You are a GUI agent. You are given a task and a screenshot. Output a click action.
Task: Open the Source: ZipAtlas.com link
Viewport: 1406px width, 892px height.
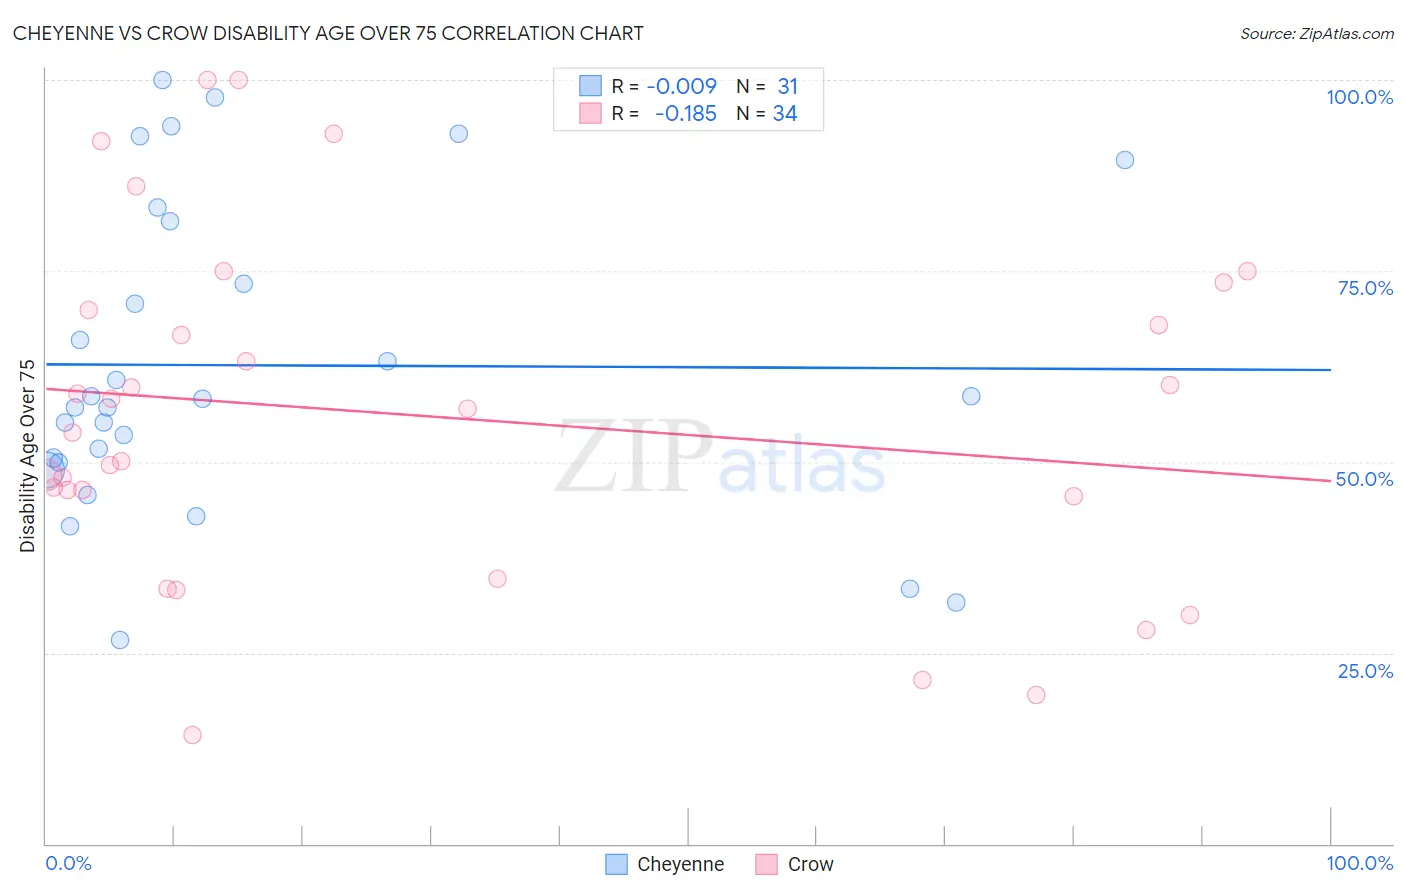point(1317,33)
